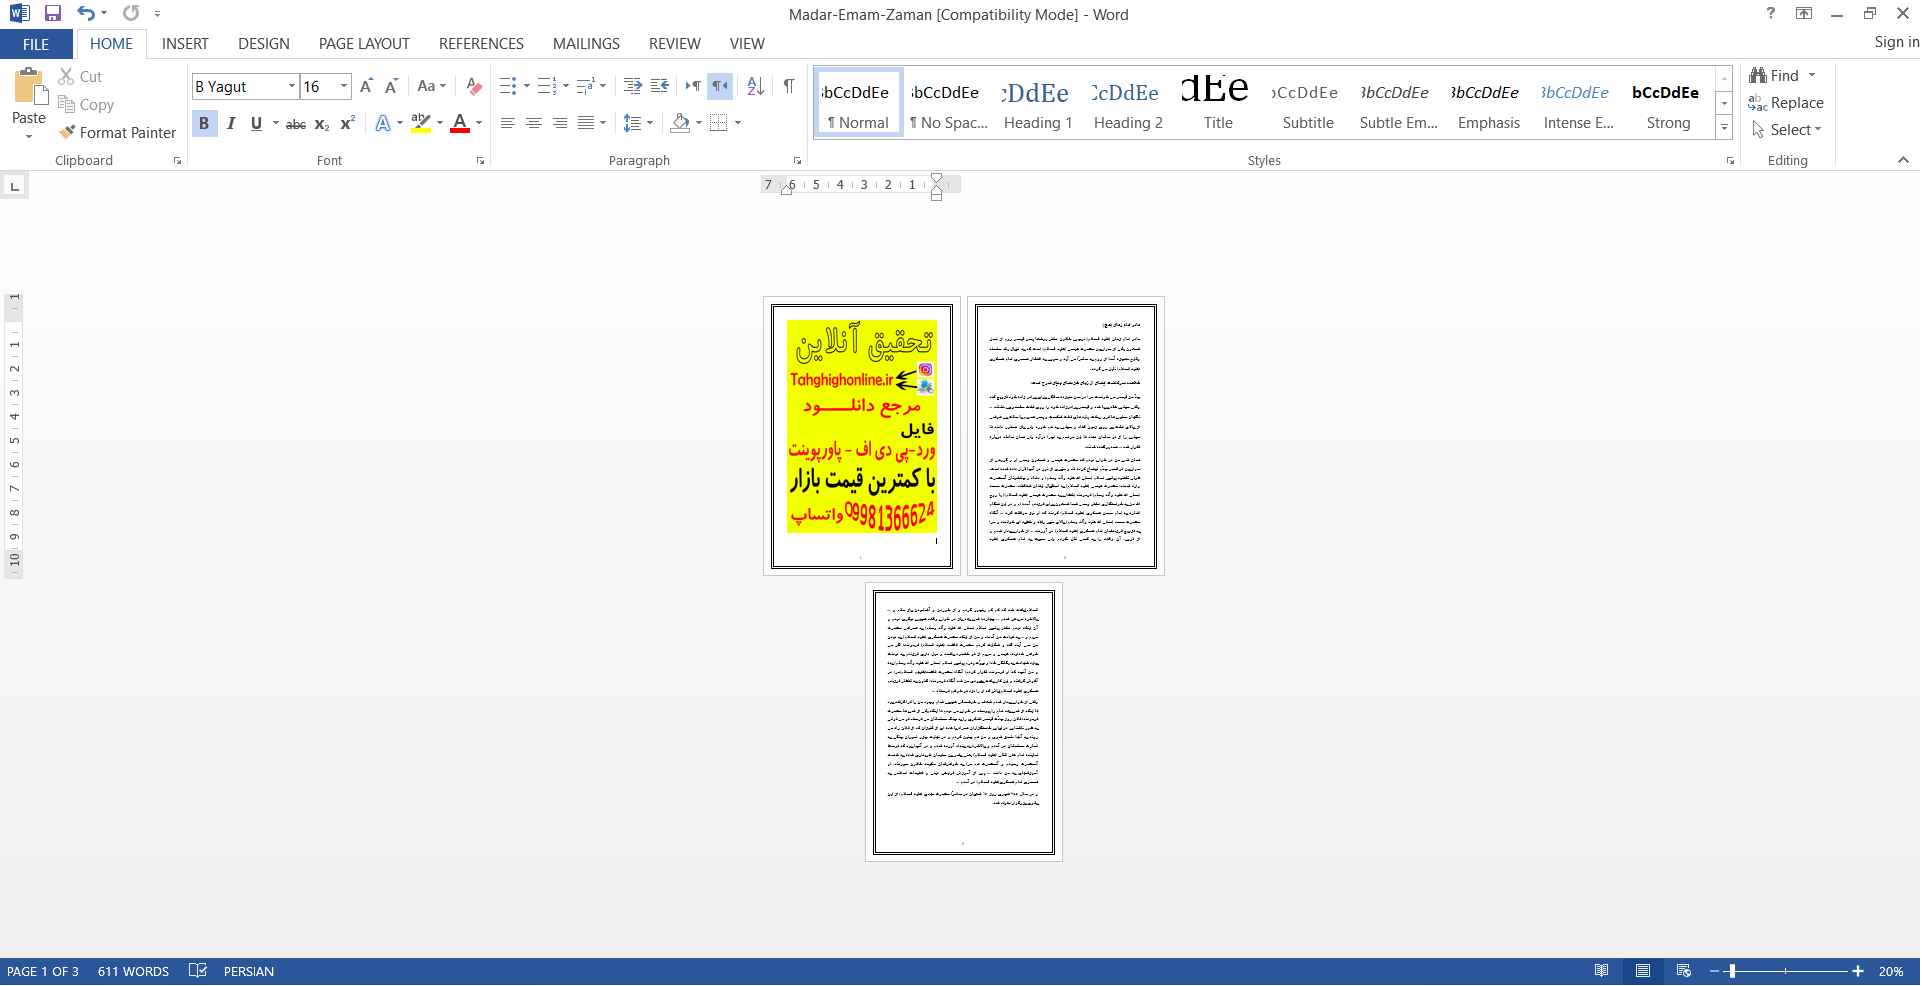This screenshot has width=1922, height=986.
Task: Justify the paragraph text
Action: pyautogui.click(x=586, y=124)
